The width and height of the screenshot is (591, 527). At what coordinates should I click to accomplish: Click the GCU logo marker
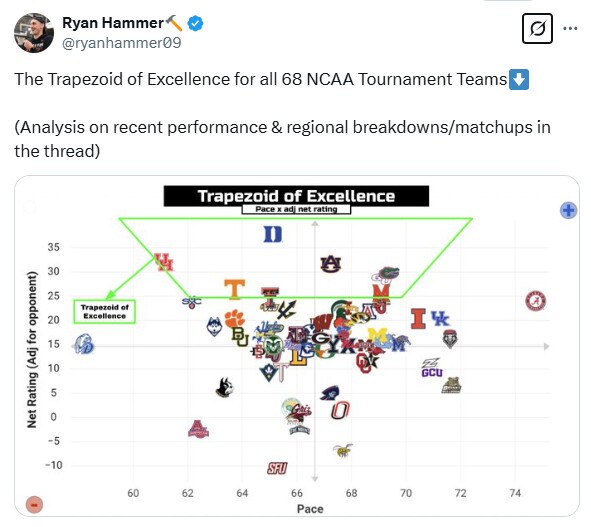point(432,368)
